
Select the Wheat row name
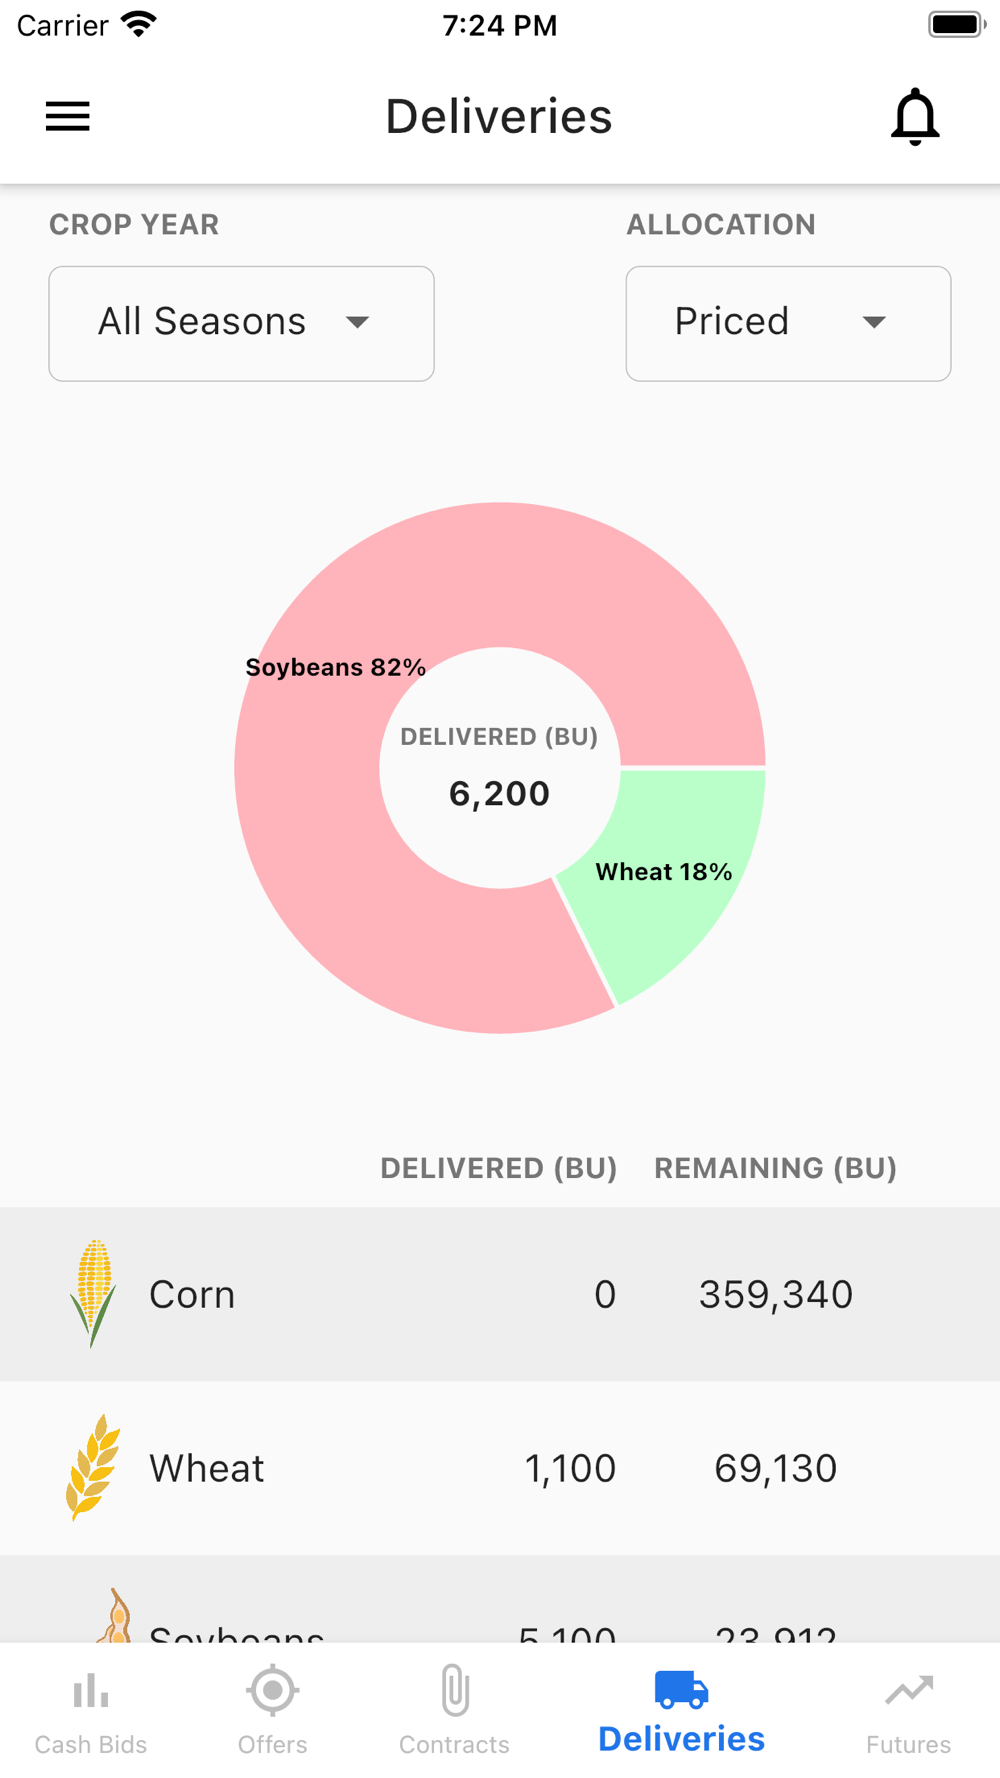207,1468
